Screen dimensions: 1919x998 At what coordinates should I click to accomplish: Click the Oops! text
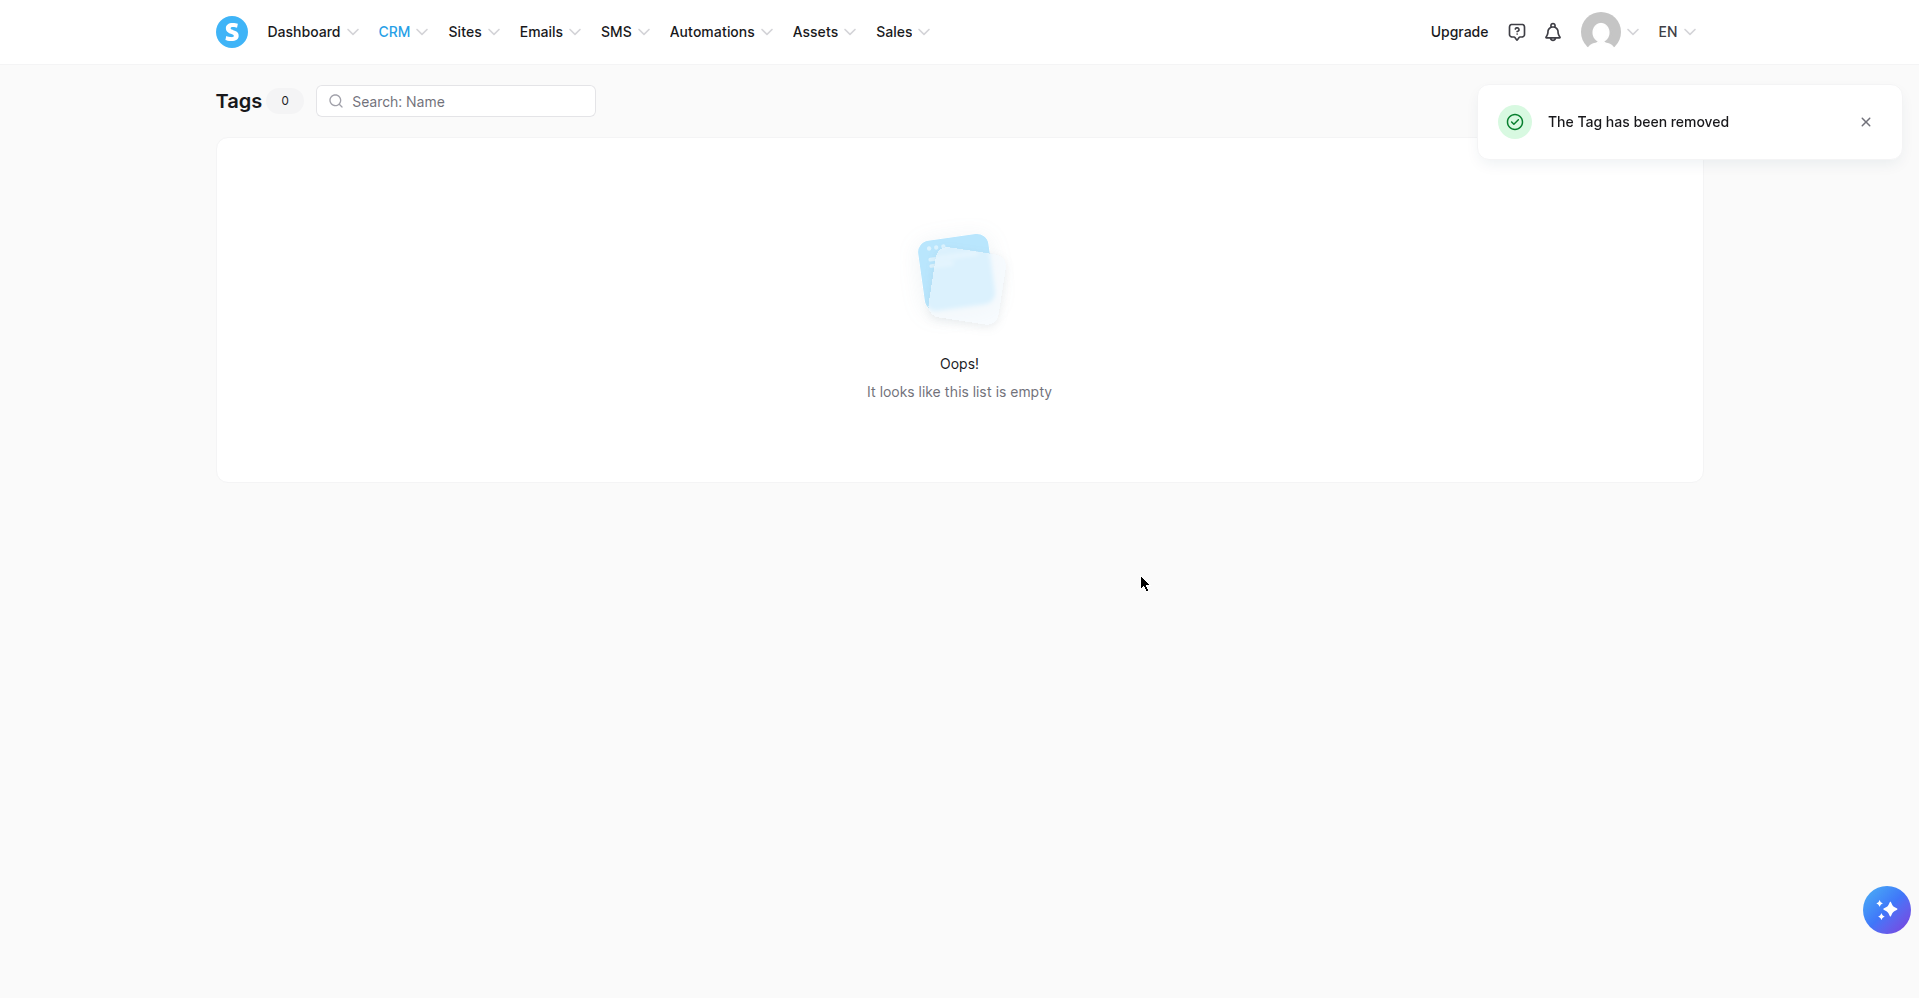tap(959, 364)
